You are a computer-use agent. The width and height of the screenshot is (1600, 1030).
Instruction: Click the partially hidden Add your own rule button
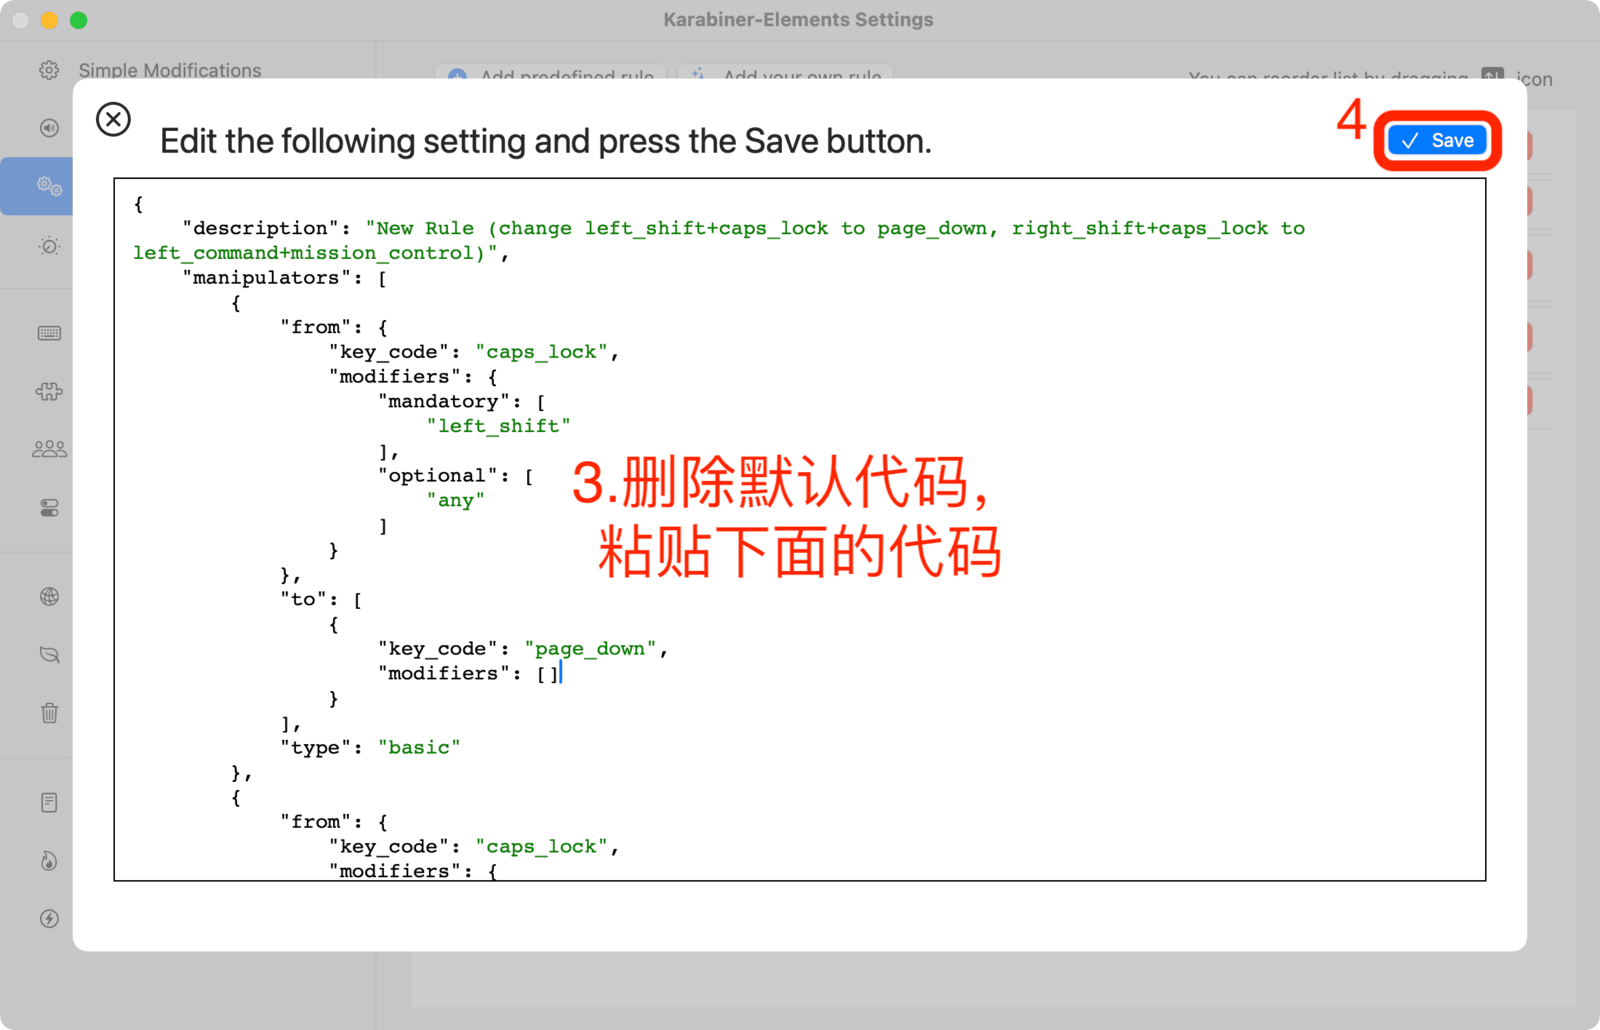(786, 72)
